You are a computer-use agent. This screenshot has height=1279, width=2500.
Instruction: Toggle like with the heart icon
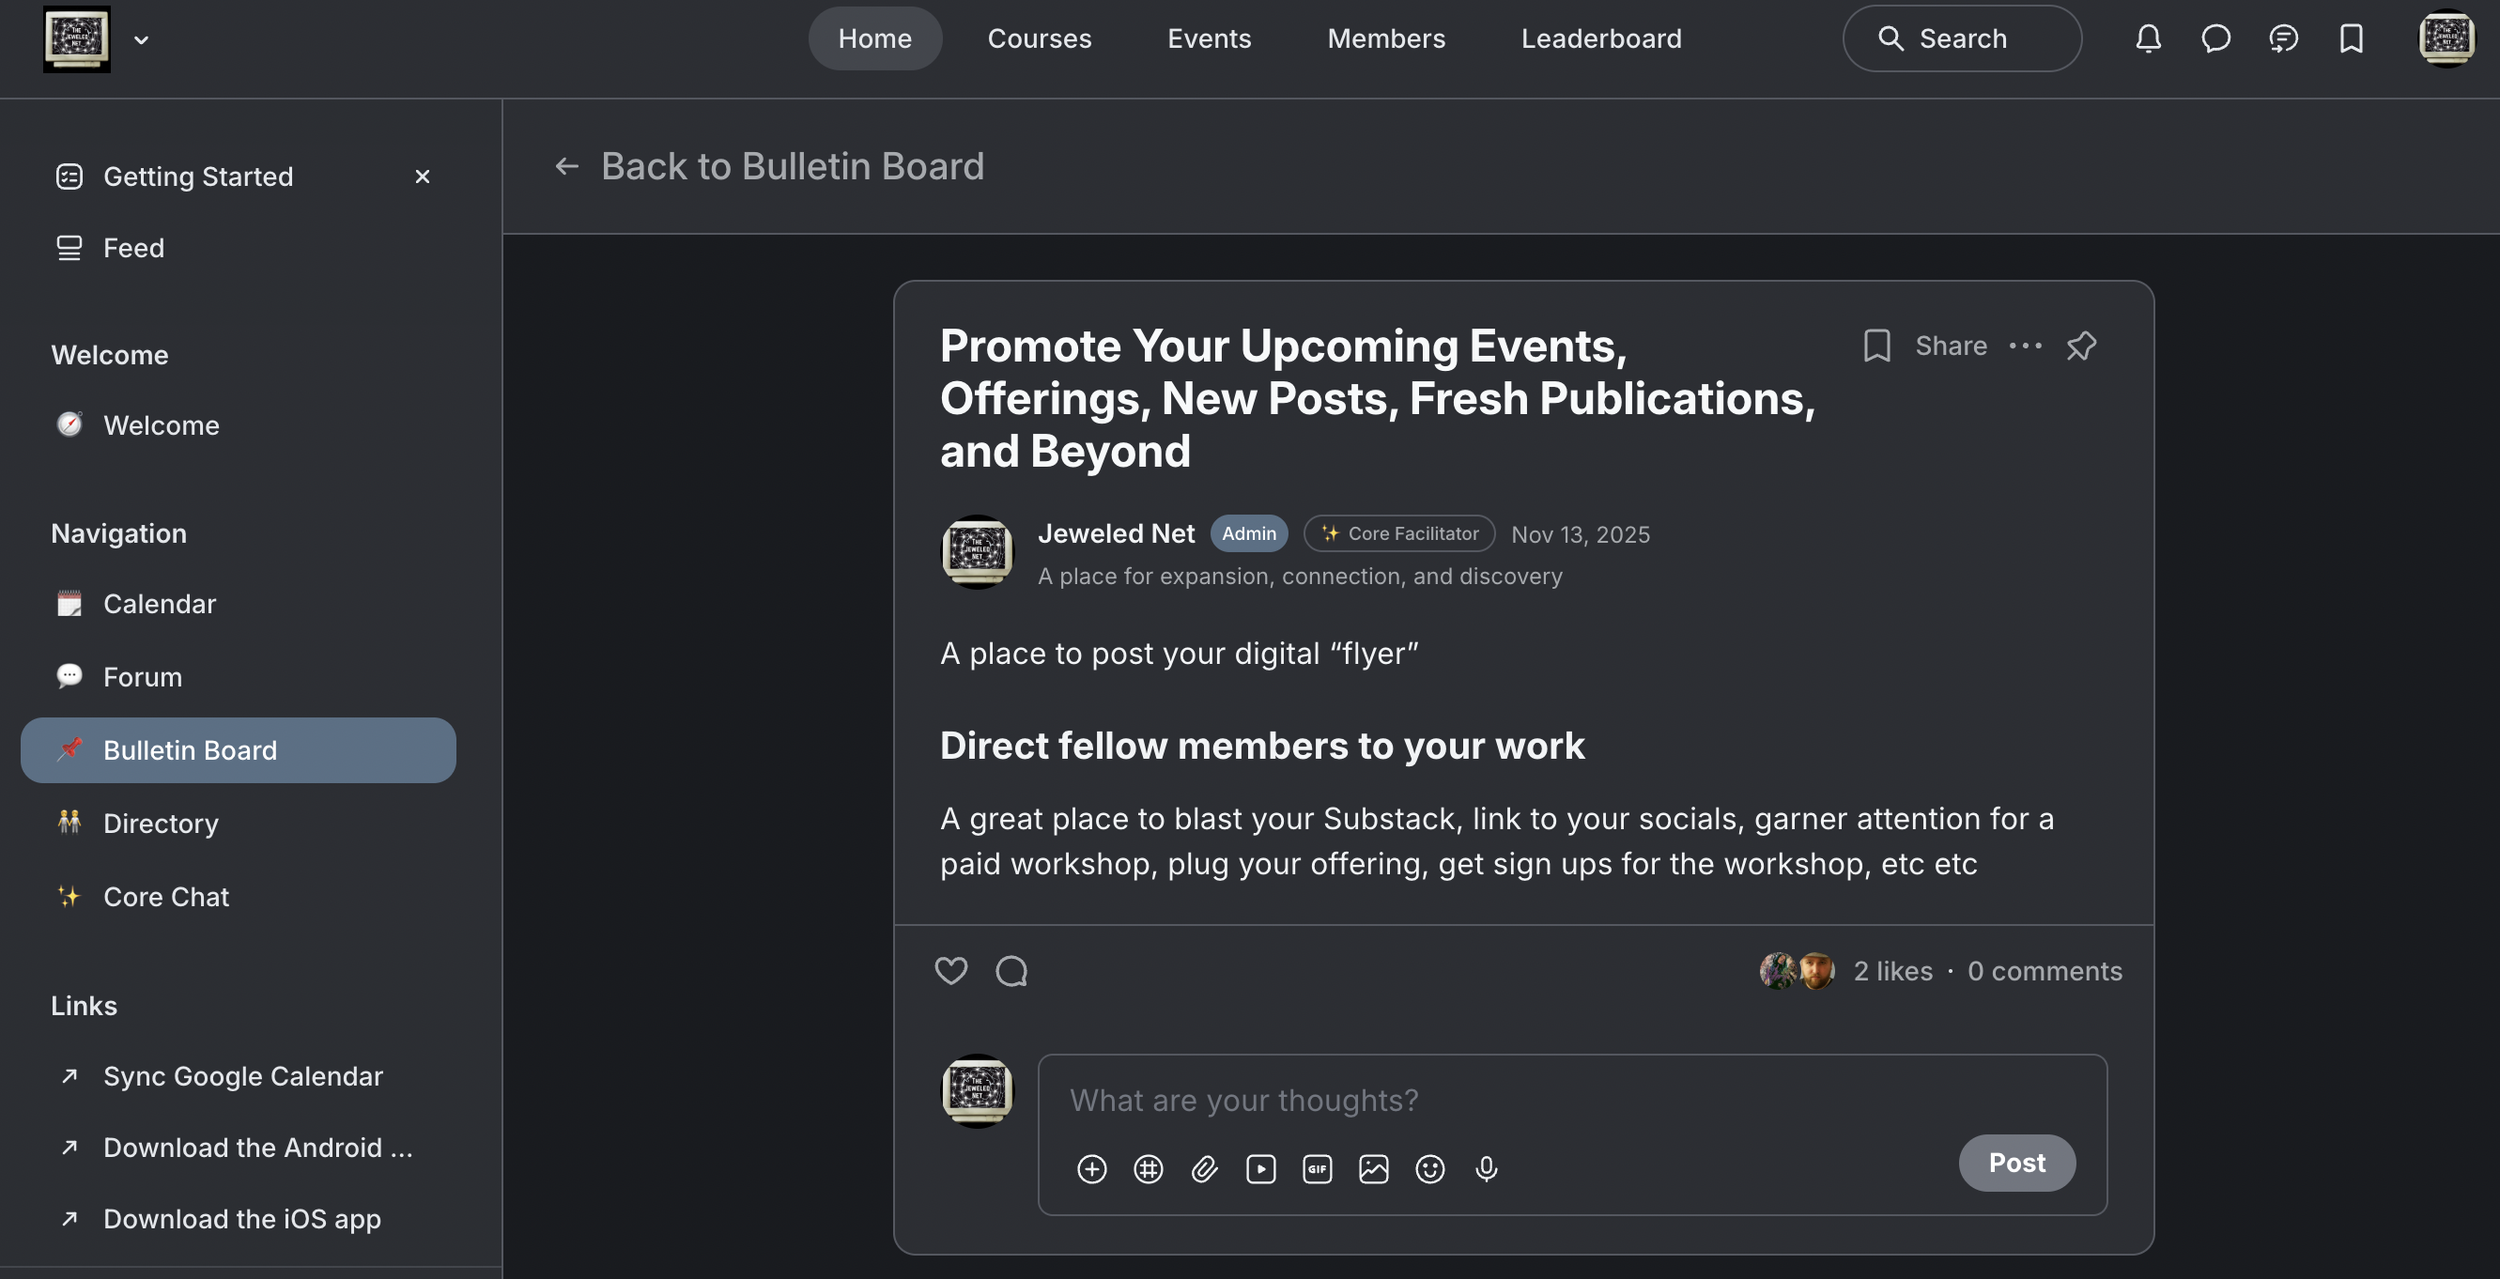[950, 971]
